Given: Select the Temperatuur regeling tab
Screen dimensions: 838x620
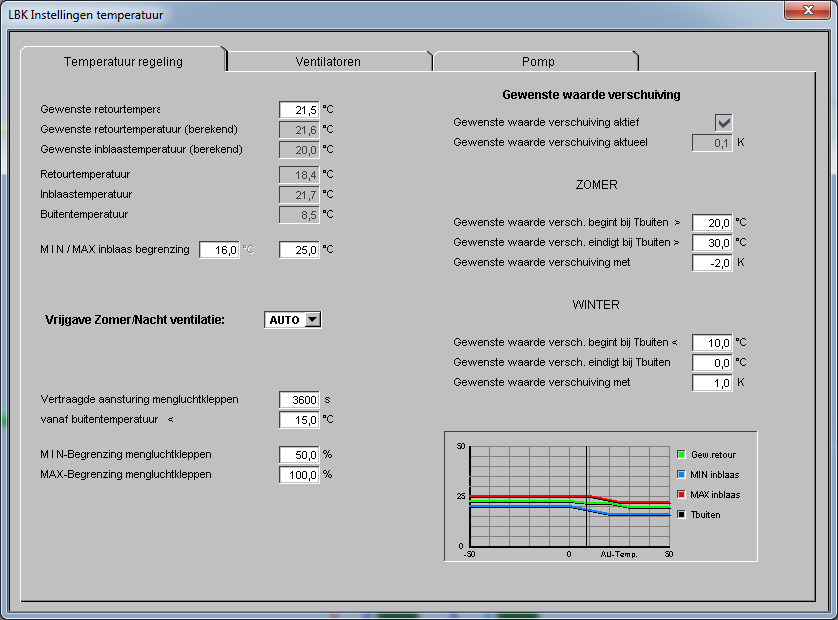Looking at the screenshot, I should [123, 60].
